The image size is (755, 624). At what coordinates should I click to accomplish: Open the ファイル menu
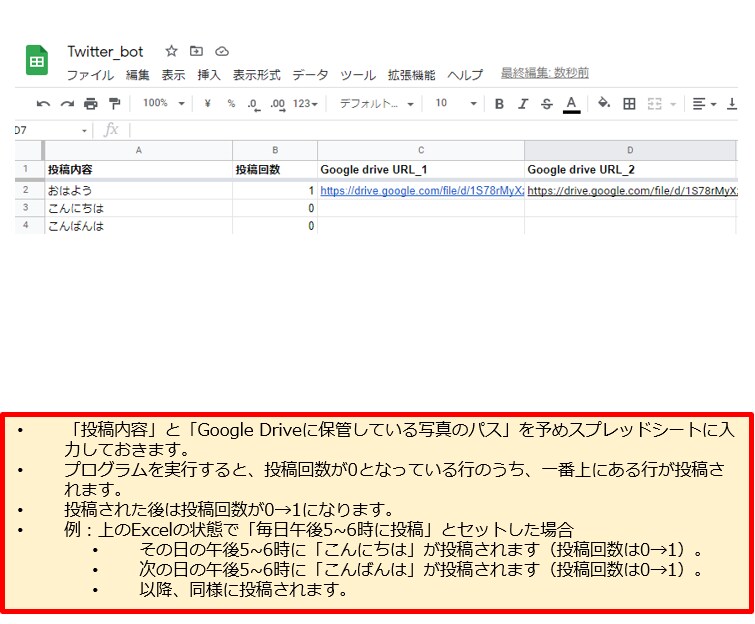click(x=90, y=75)
